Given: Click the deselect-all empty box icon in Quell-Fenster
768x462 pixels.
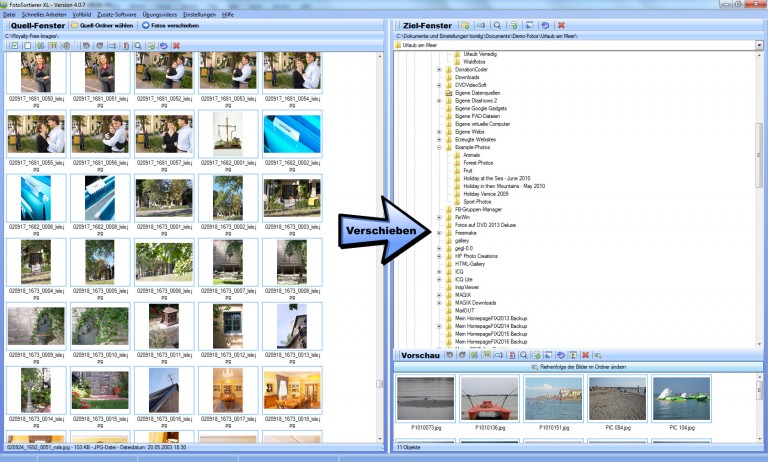Looking at the screenshot, I should click(29, 46).
